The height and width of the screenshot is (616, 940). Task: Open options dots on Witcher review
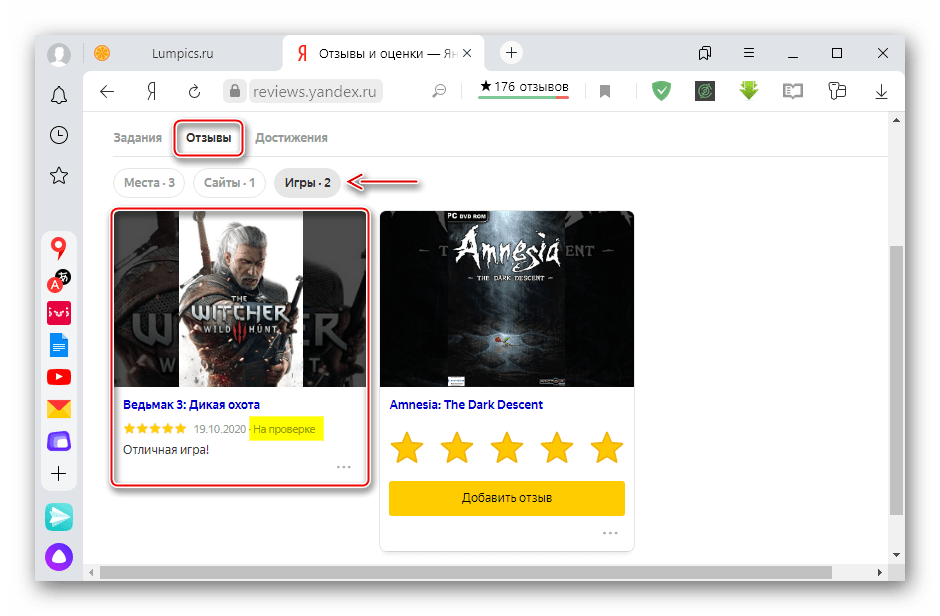coord(343,467)
